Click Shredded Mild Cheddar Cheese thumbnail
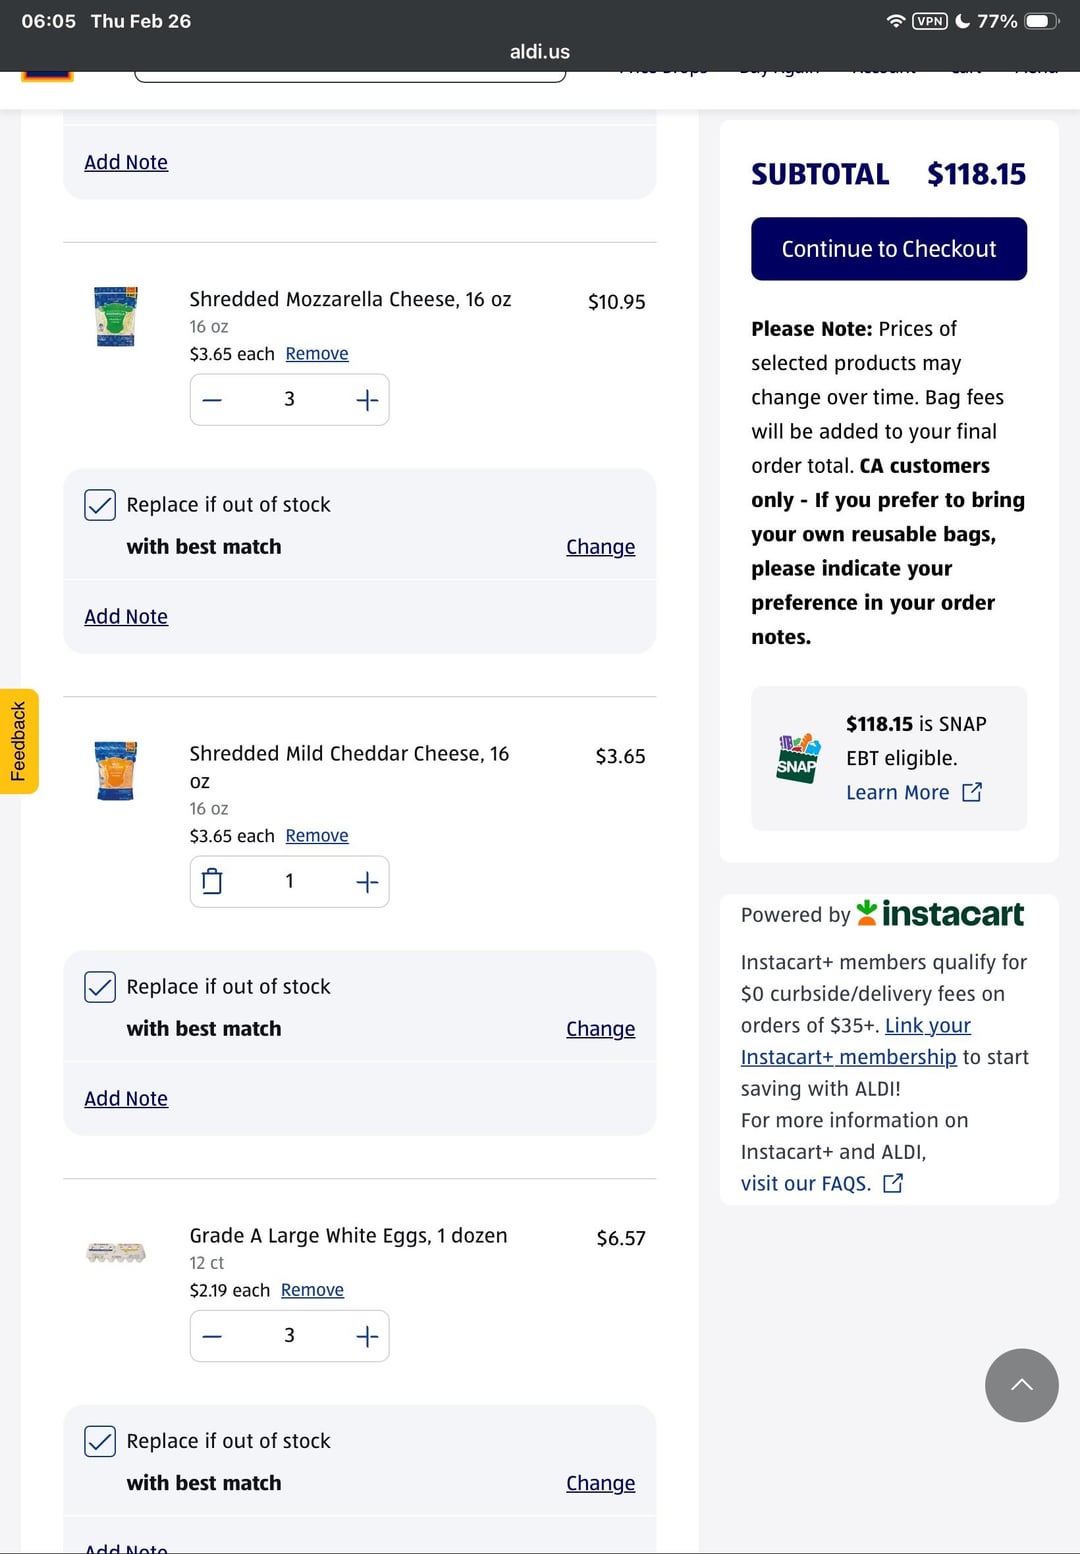The height and width of the screenshot is (1554, 1080). (x=116, y=770)
